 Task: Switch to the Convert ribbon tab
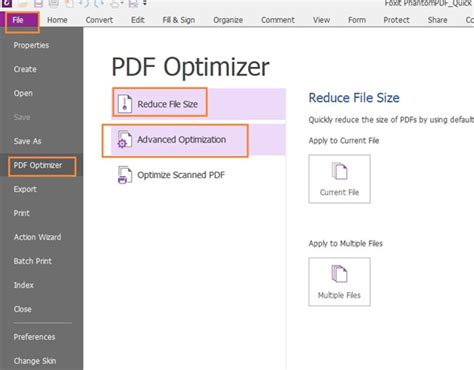99,20
